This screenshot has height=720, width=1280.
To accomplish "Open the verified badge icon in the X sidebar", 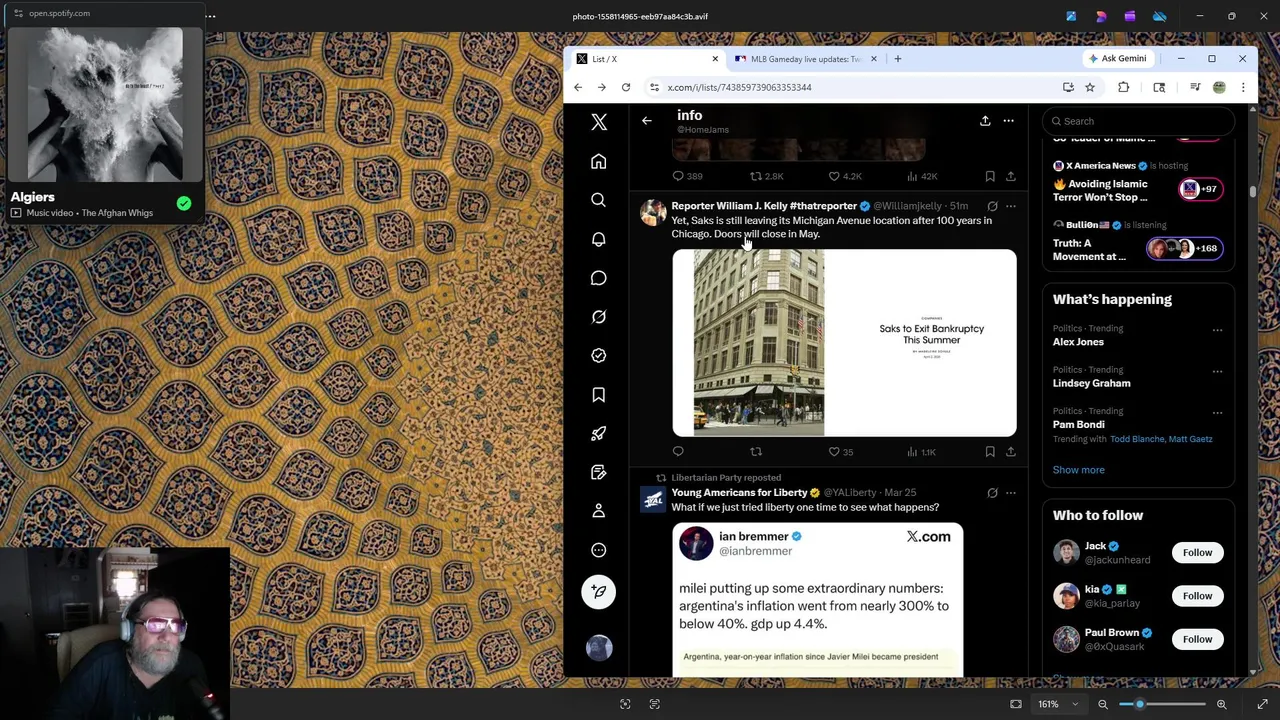I will point(598,356).
